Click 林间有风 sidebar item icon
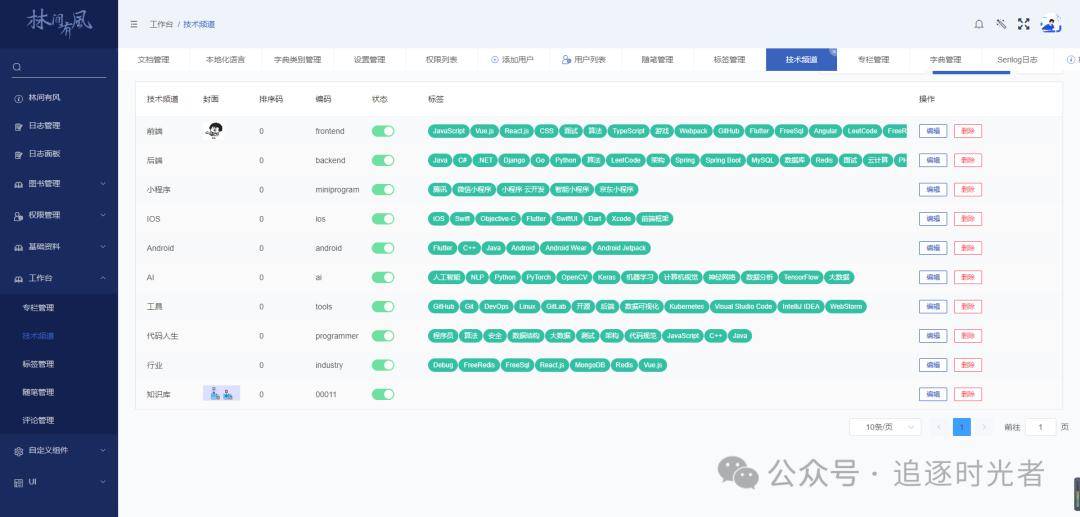 pos(19,98)
